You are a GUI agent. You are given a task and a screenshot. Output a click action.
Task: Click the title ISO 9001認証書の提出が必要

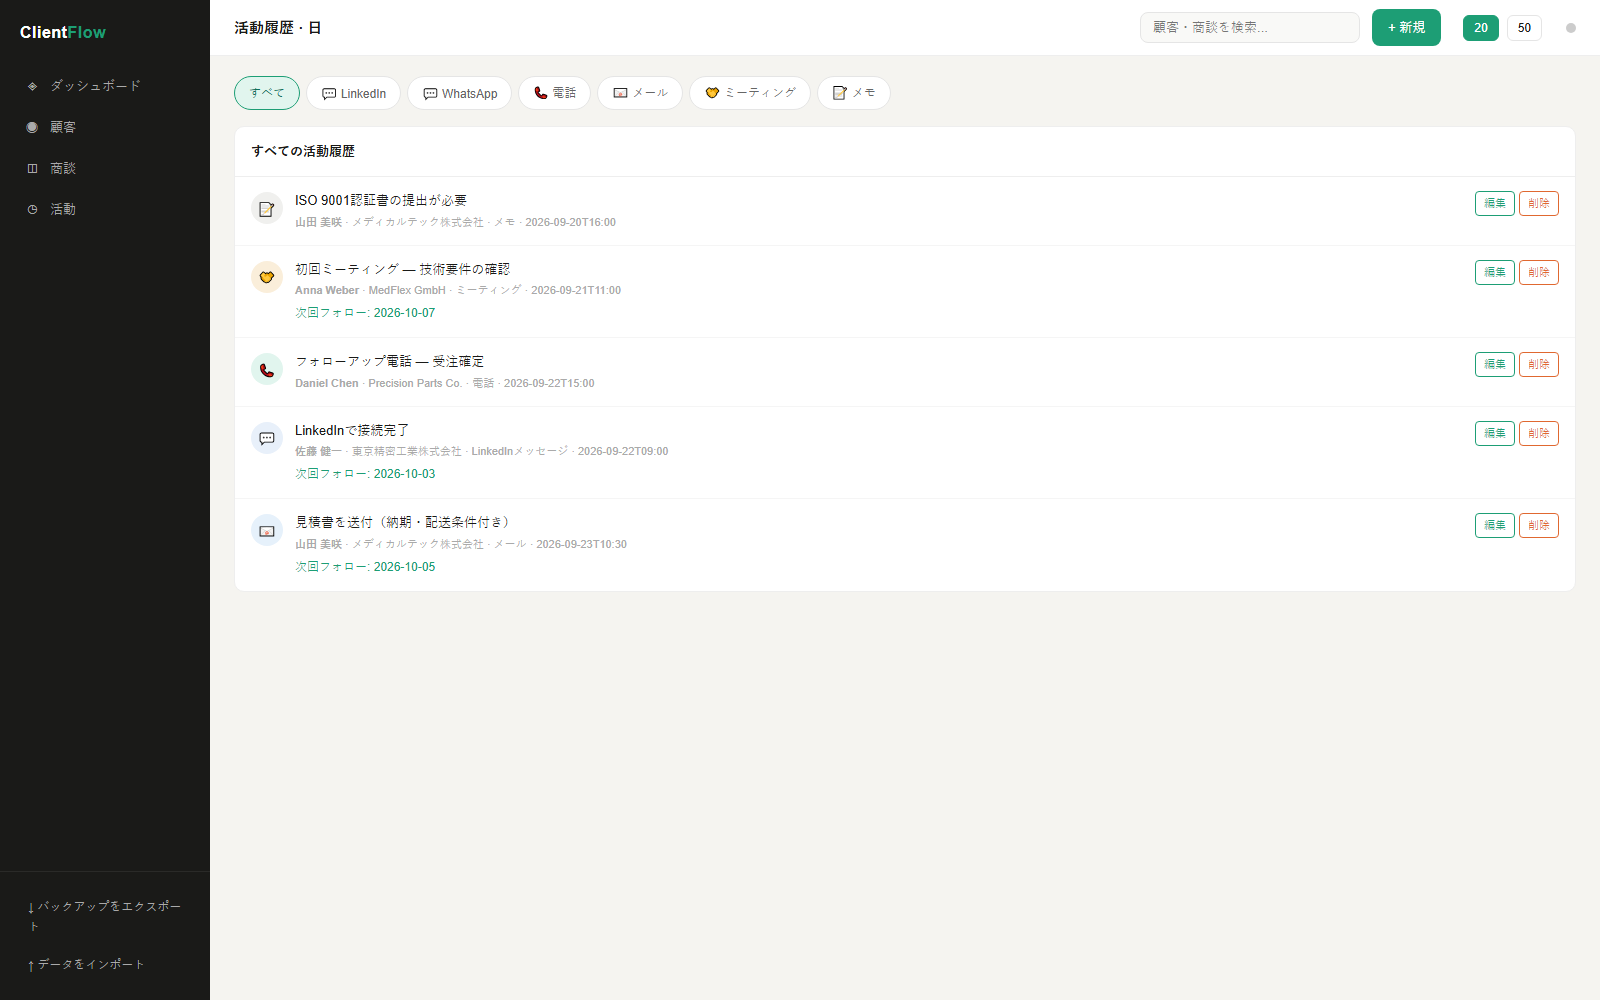(x=381, y=200)
